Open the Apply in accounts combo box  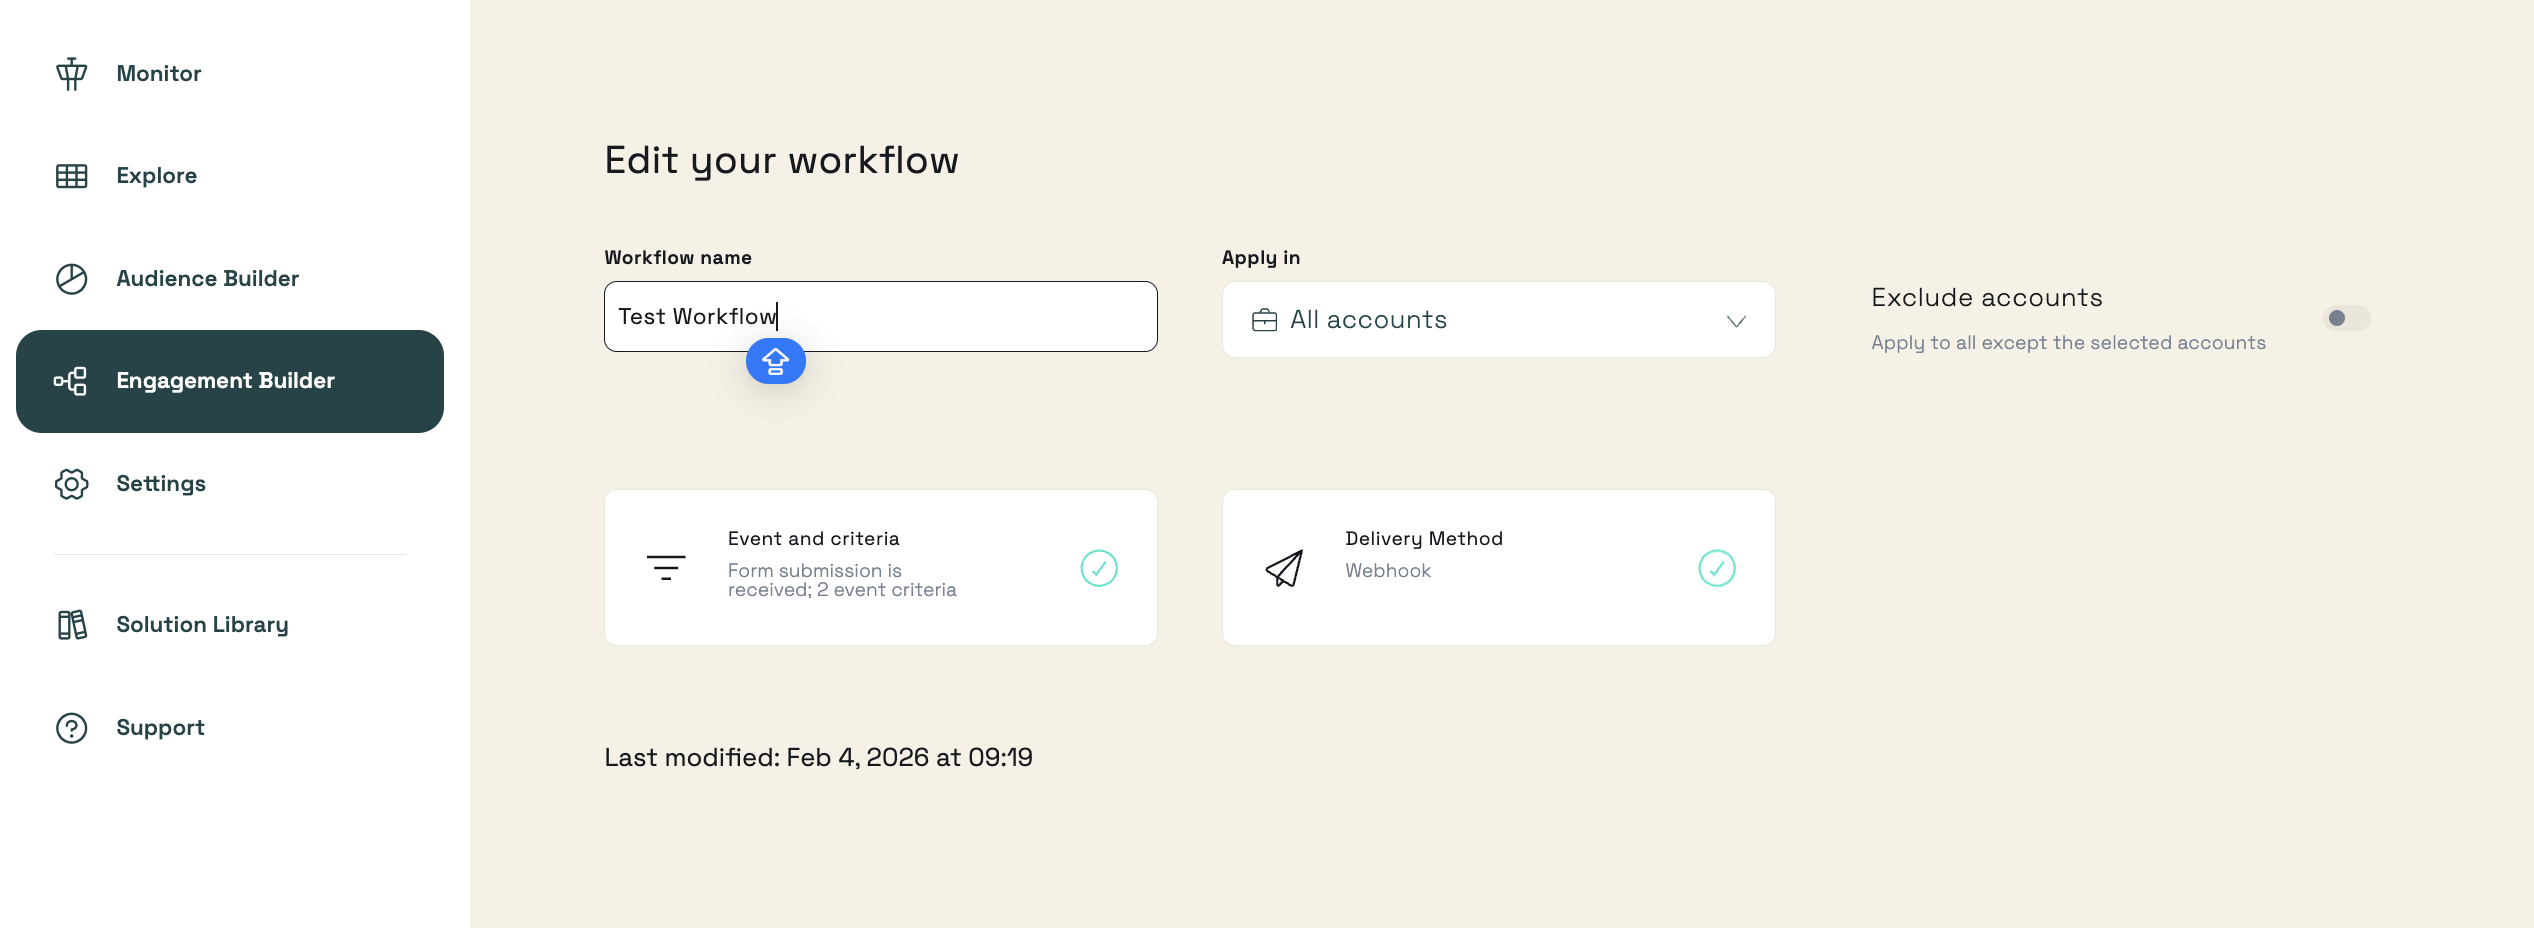1498,320
